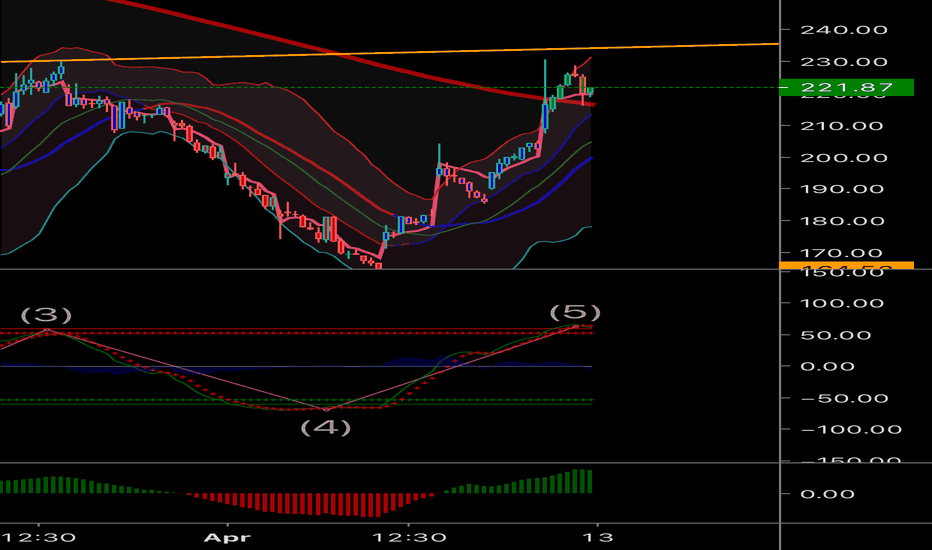This screenshot has height=550, width=932.
Task: Select the 230.00 price axis label
Action: click(844, 62)
